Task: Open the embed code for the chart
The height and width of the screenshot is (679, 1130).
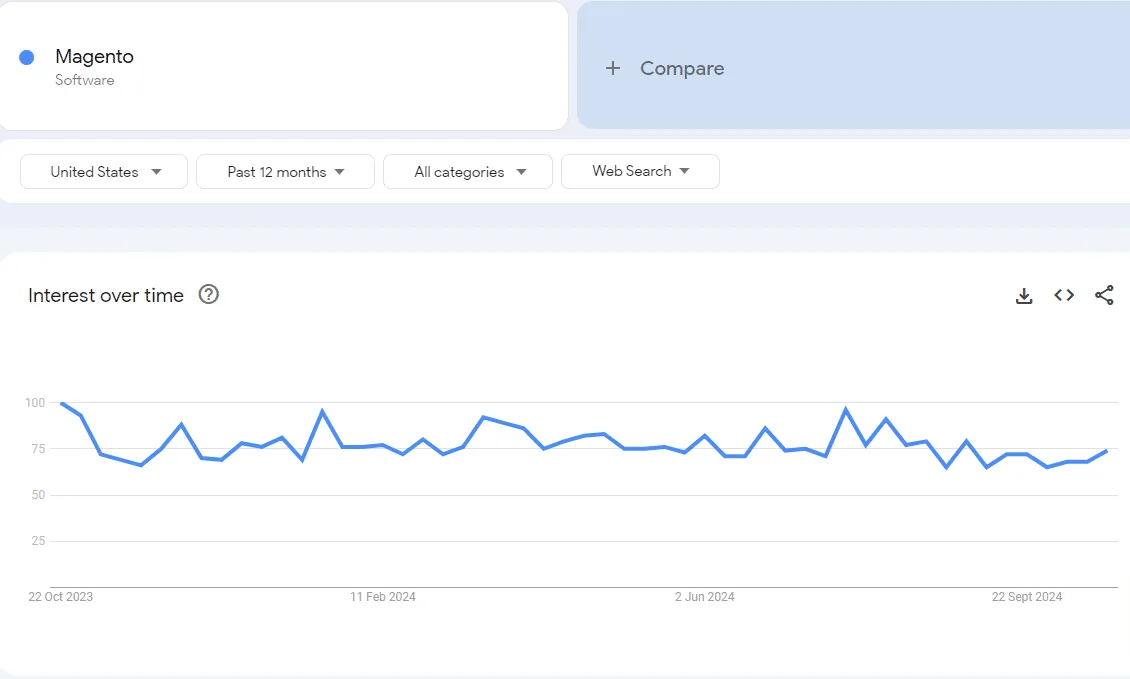Action: (1063, 295)
